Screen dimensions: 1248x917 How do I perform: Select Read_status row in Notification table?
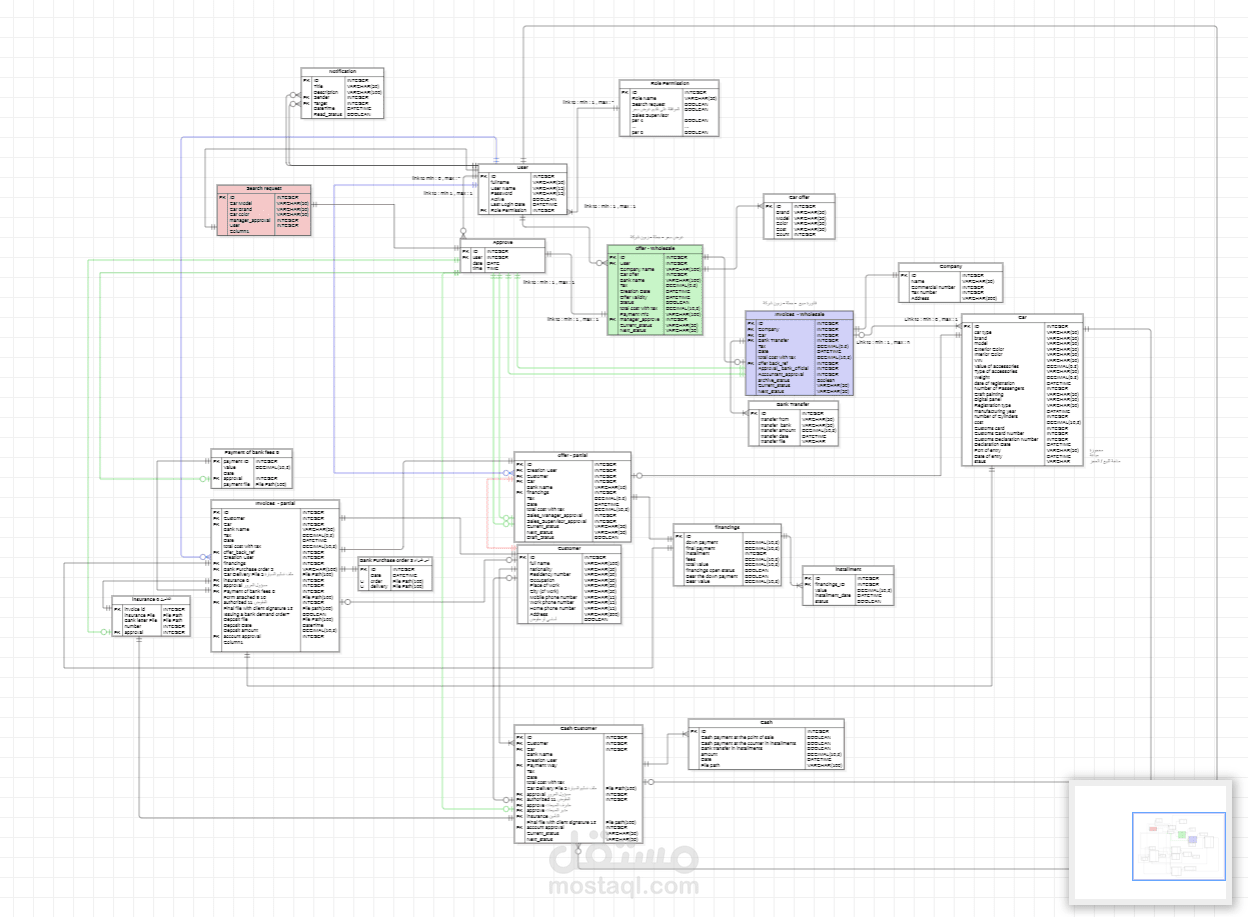pyautogui.click(x=341, y=115)
